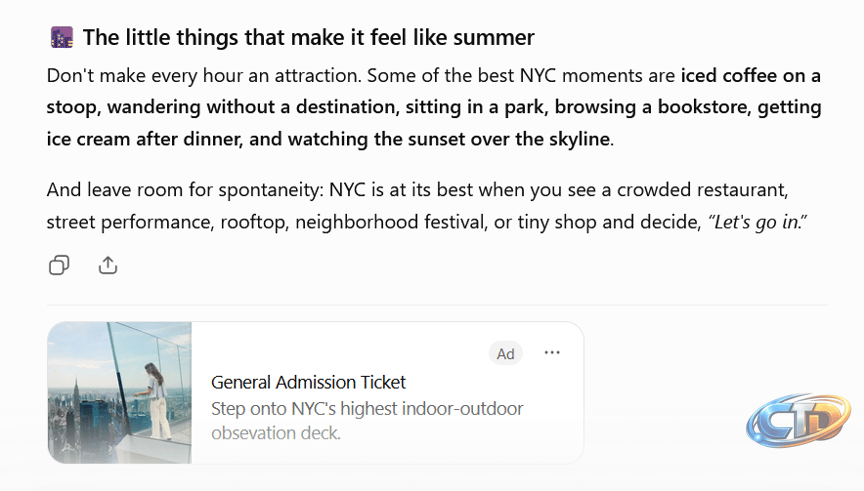Click the 'And leave room for spontaneity' sentence
The image size is (864, 491).
click(185, 190)
